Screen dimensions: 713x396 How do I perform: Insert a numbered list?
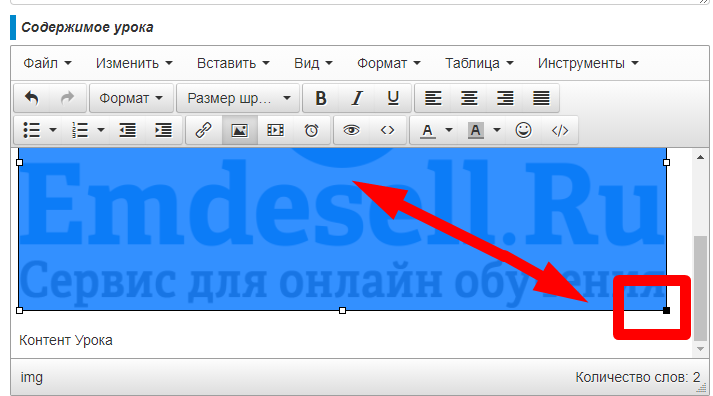80,130
